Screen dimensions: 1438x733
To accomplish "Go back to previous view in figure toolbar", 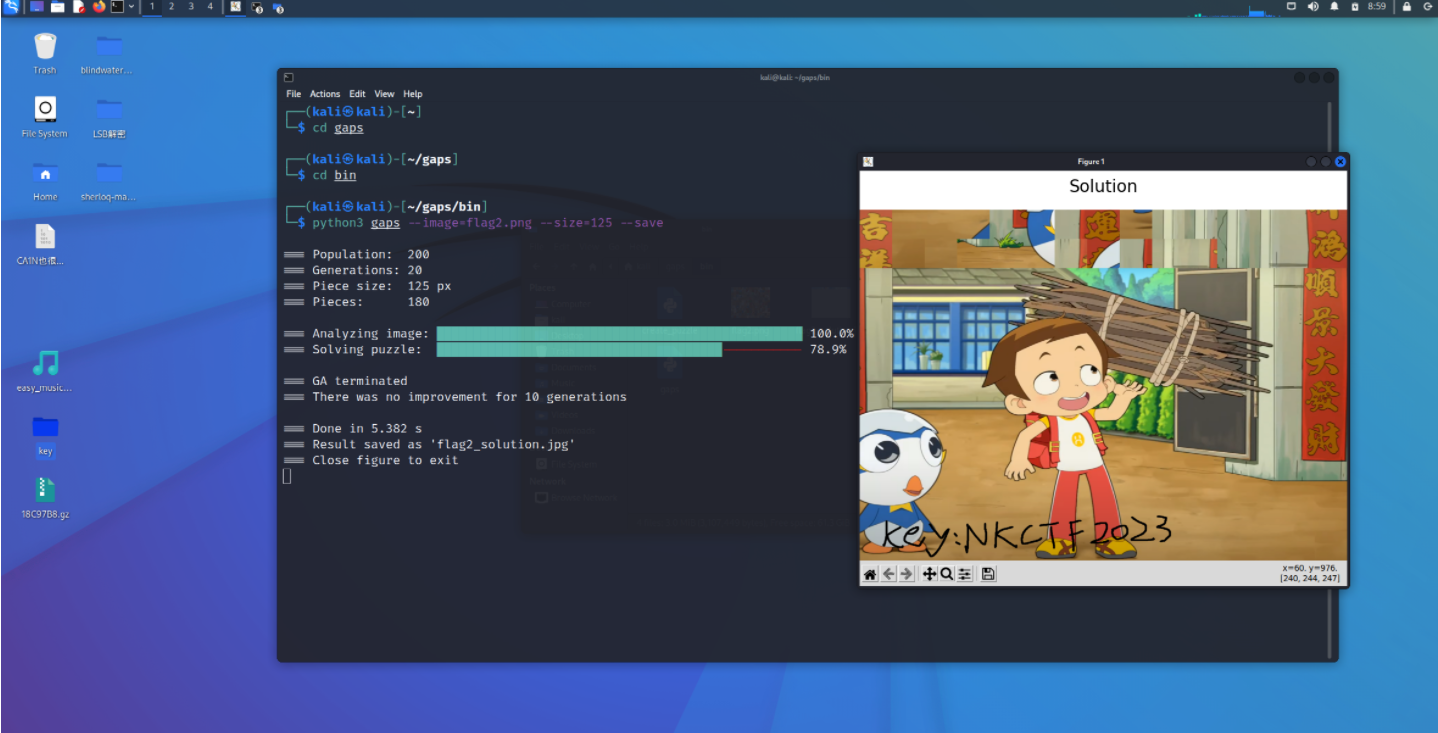I will coord(888,574).
